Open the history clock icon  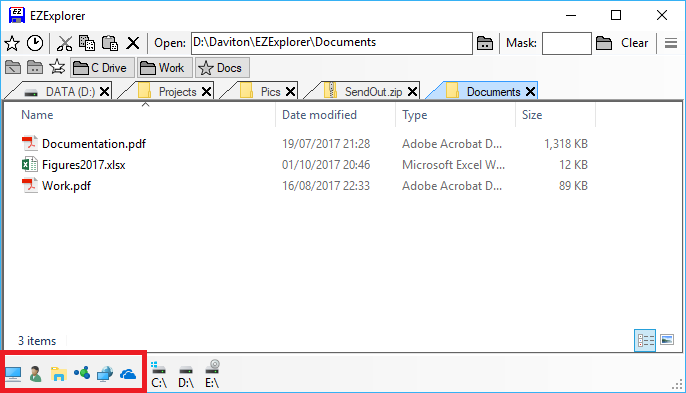click(35, 43)
